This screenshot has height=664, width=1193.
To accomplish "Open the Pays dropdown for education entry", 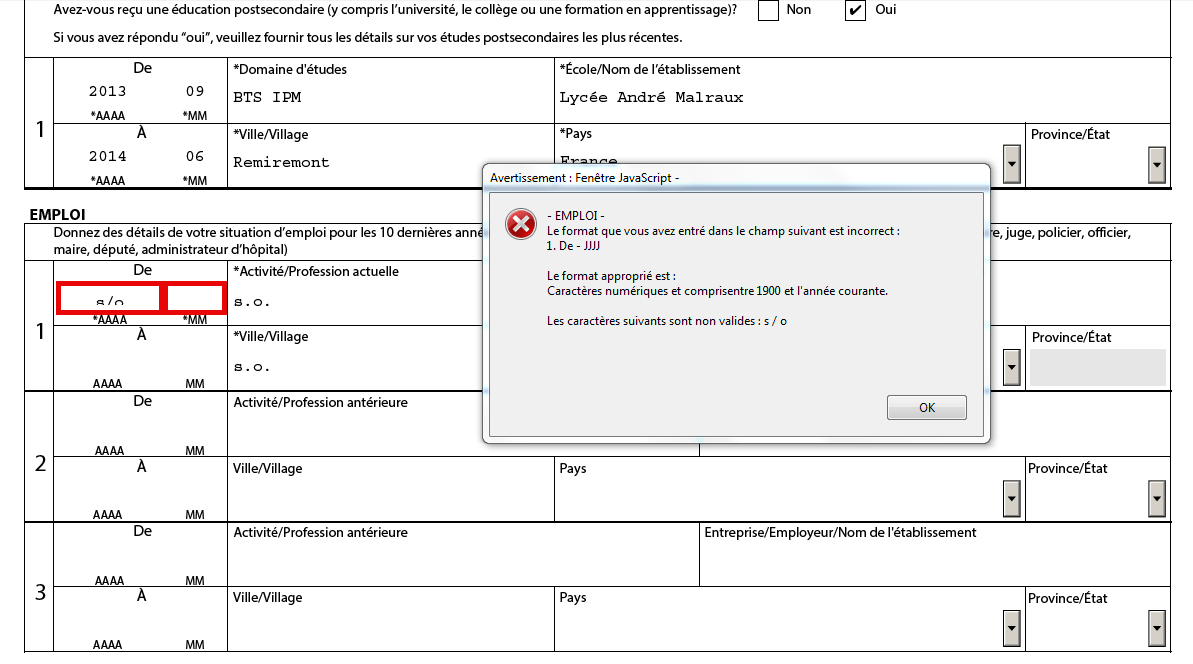I will pos(1011,163).
